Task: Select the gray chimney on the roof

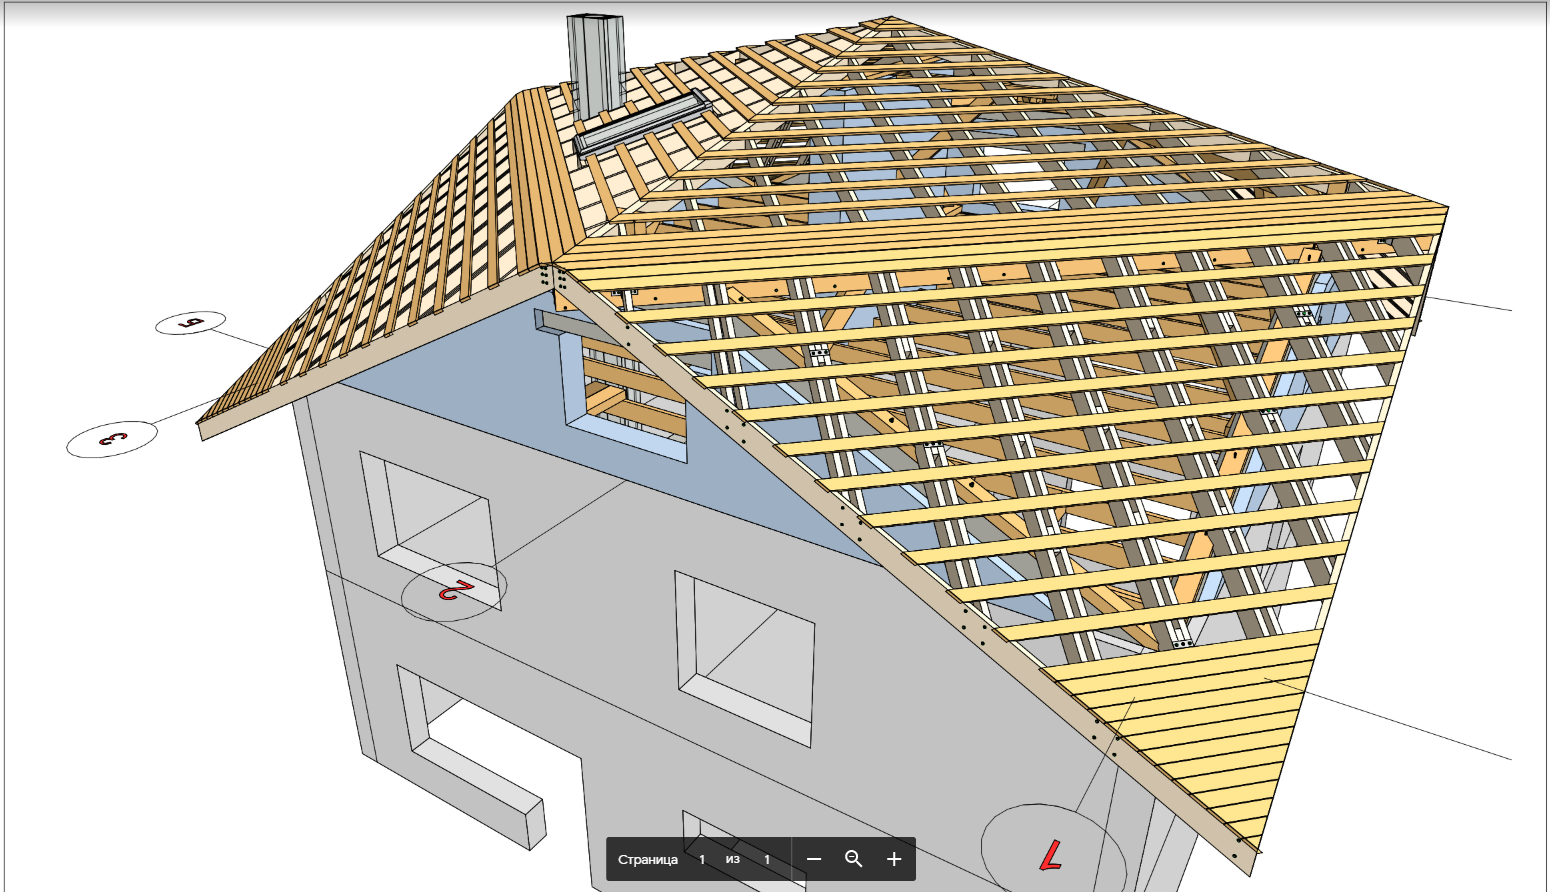Action: 596,66
